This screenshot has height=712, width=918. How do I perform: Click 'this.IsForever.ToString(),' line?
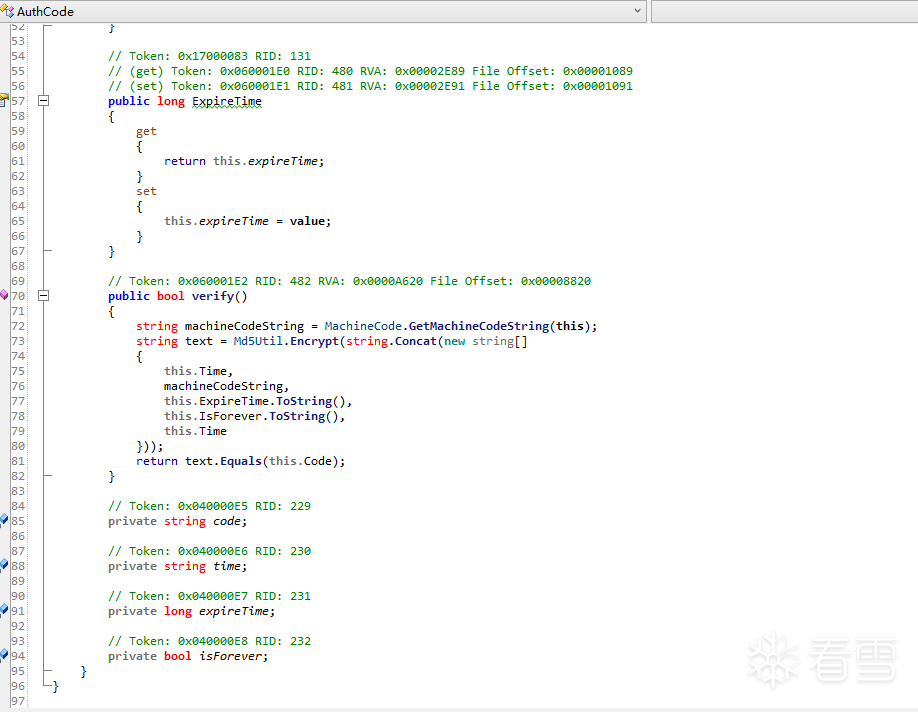click(x=255, y=416)
